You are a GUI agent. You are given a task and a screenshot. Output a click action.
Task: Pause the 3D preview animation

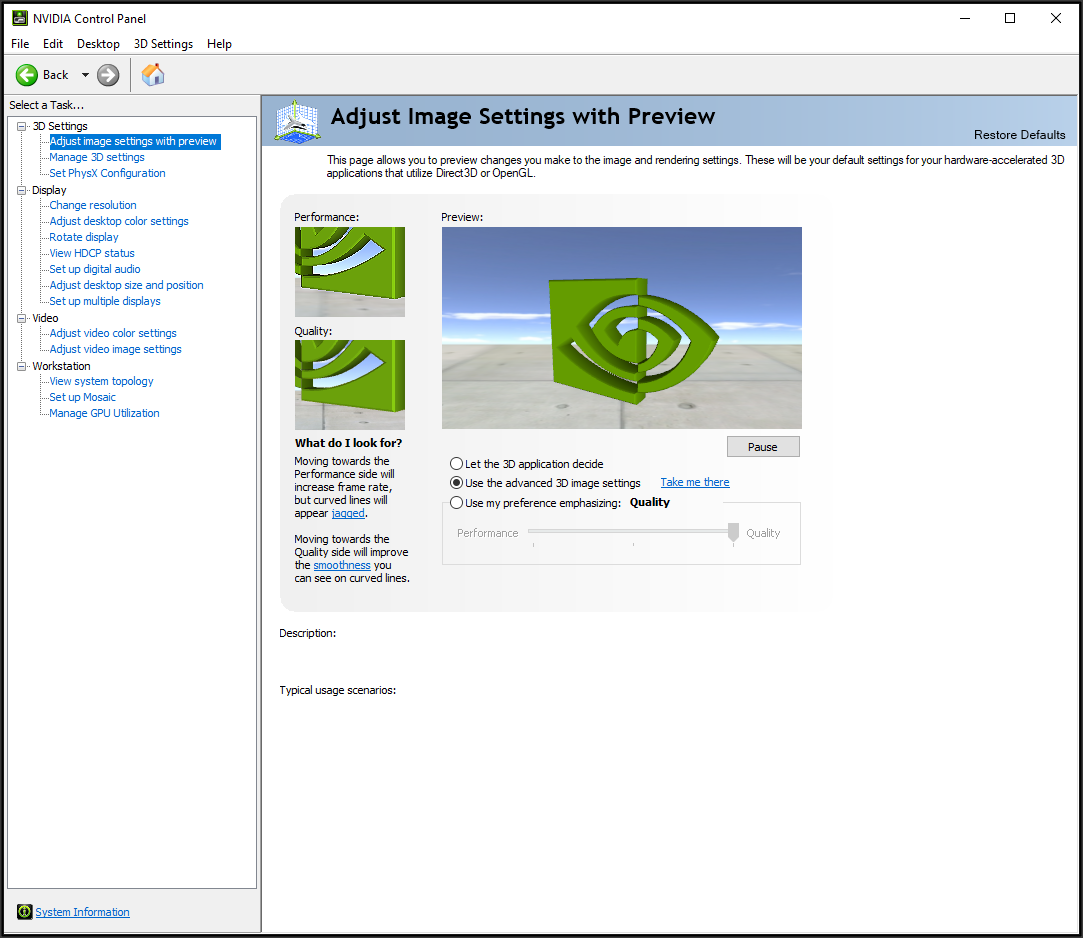pos(762,447)
